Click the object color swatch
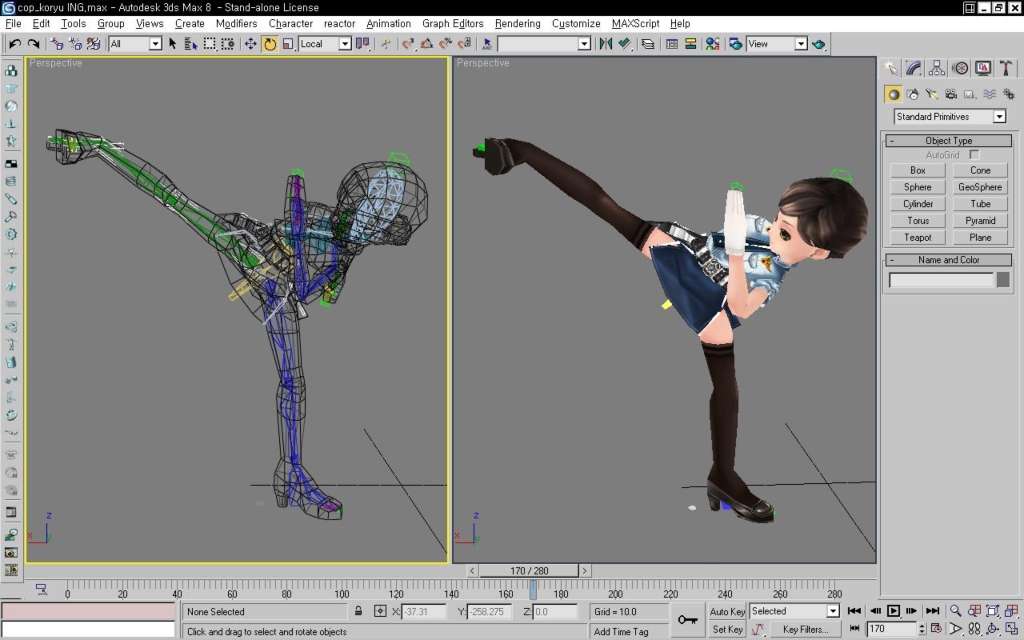 [x=1003, y=280]
